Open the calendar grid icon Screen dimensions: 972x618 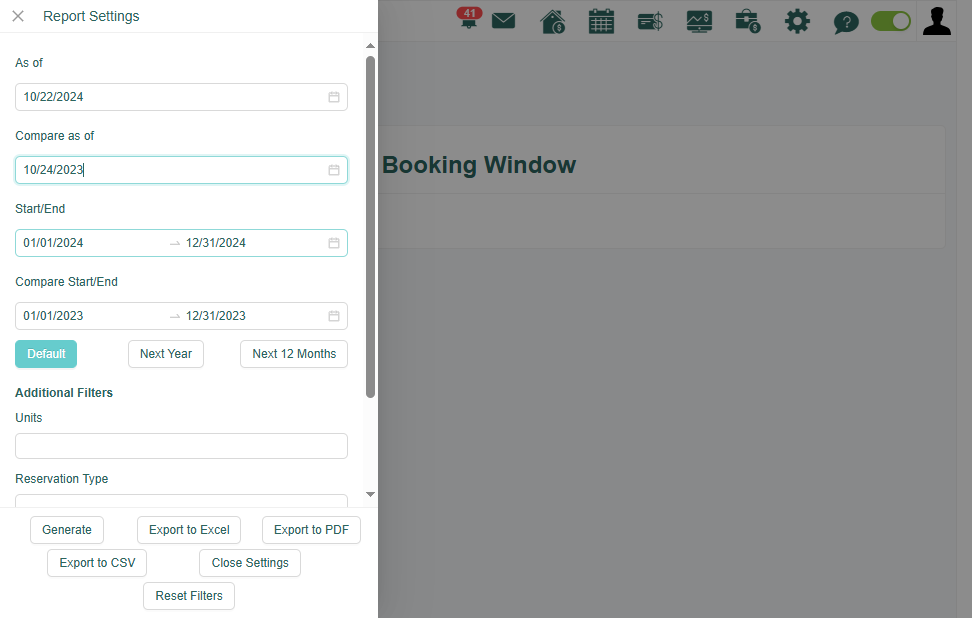click(601, 22)
